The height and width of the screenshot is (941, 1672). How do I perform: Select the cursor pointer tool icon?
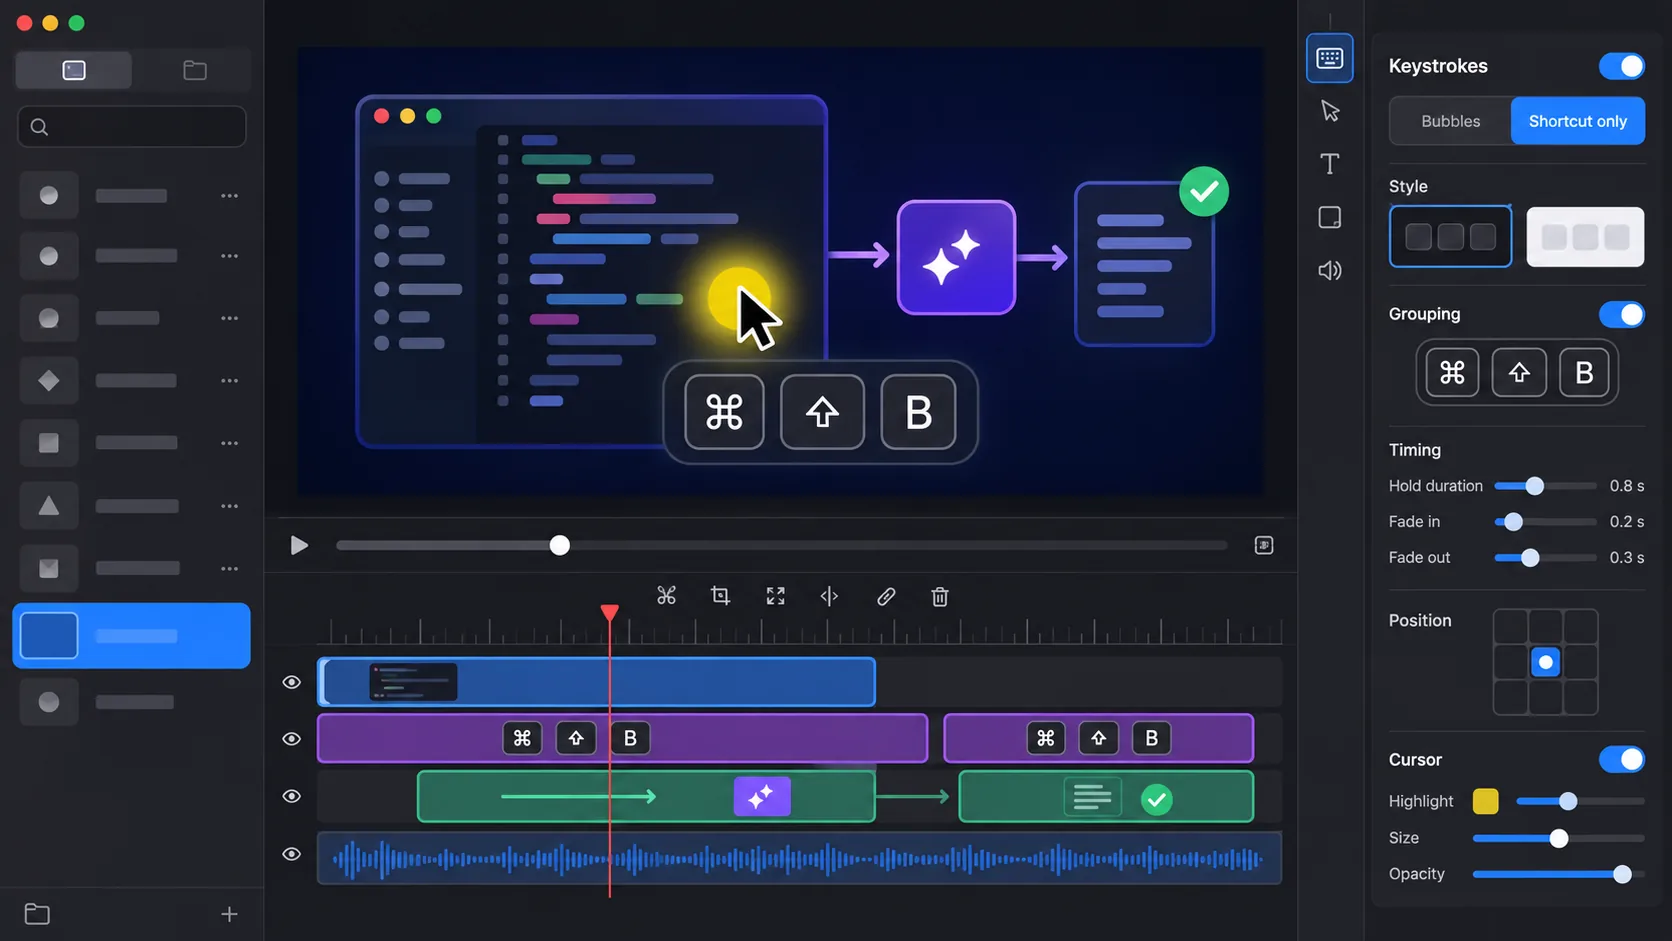tap(1329, 111)
